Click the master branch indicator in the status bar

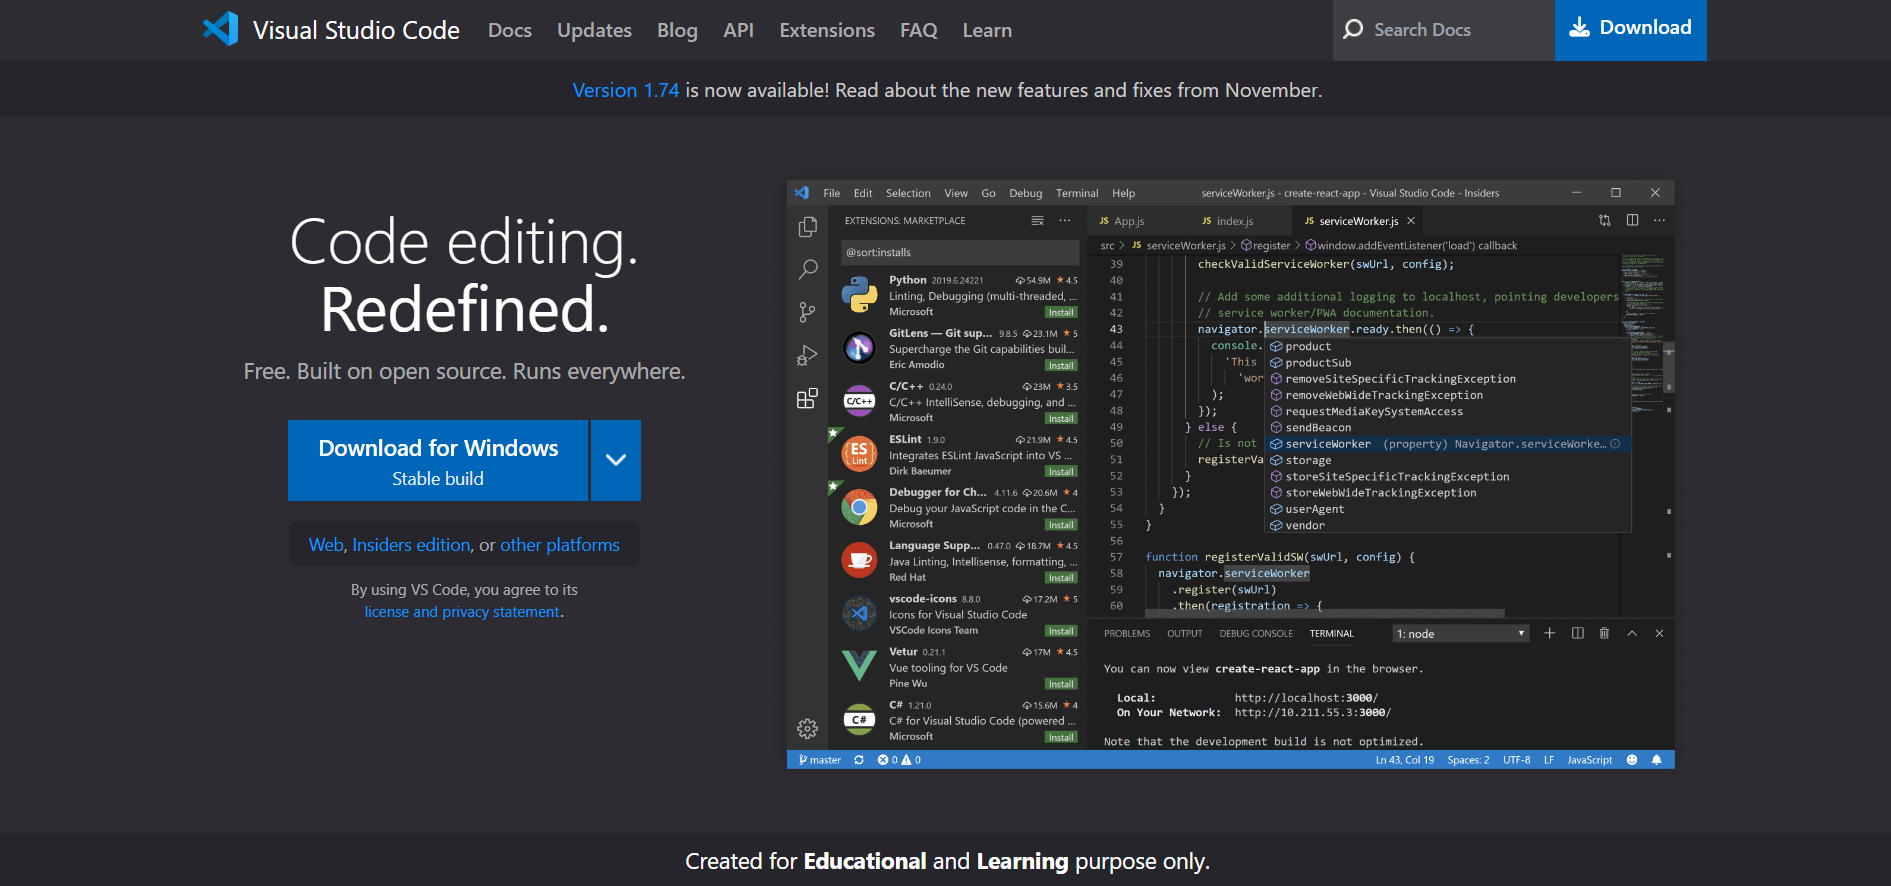(820, 760)
